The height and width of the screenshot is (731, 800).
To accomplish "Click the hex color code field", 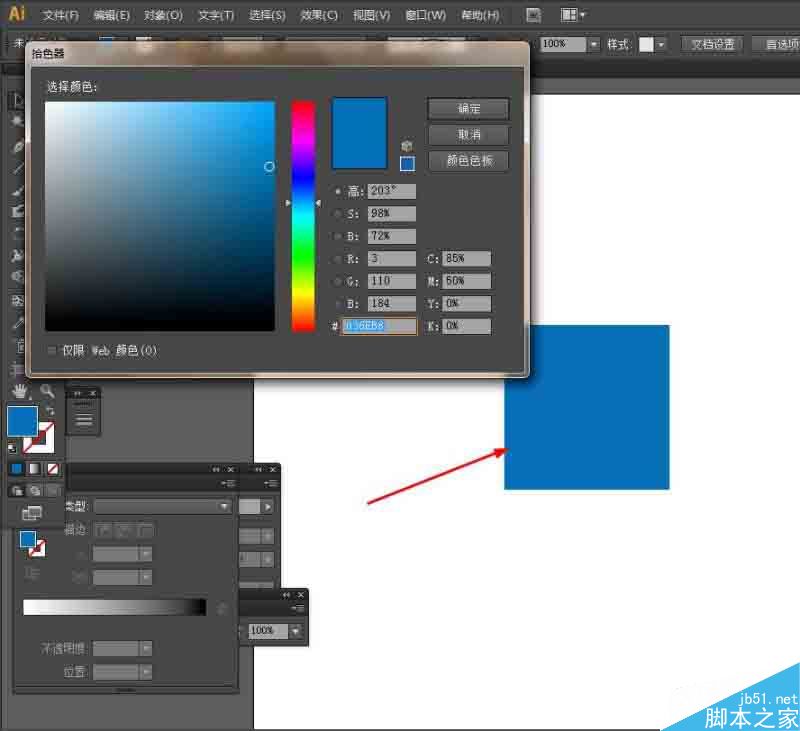I will [x=379, y=326].
